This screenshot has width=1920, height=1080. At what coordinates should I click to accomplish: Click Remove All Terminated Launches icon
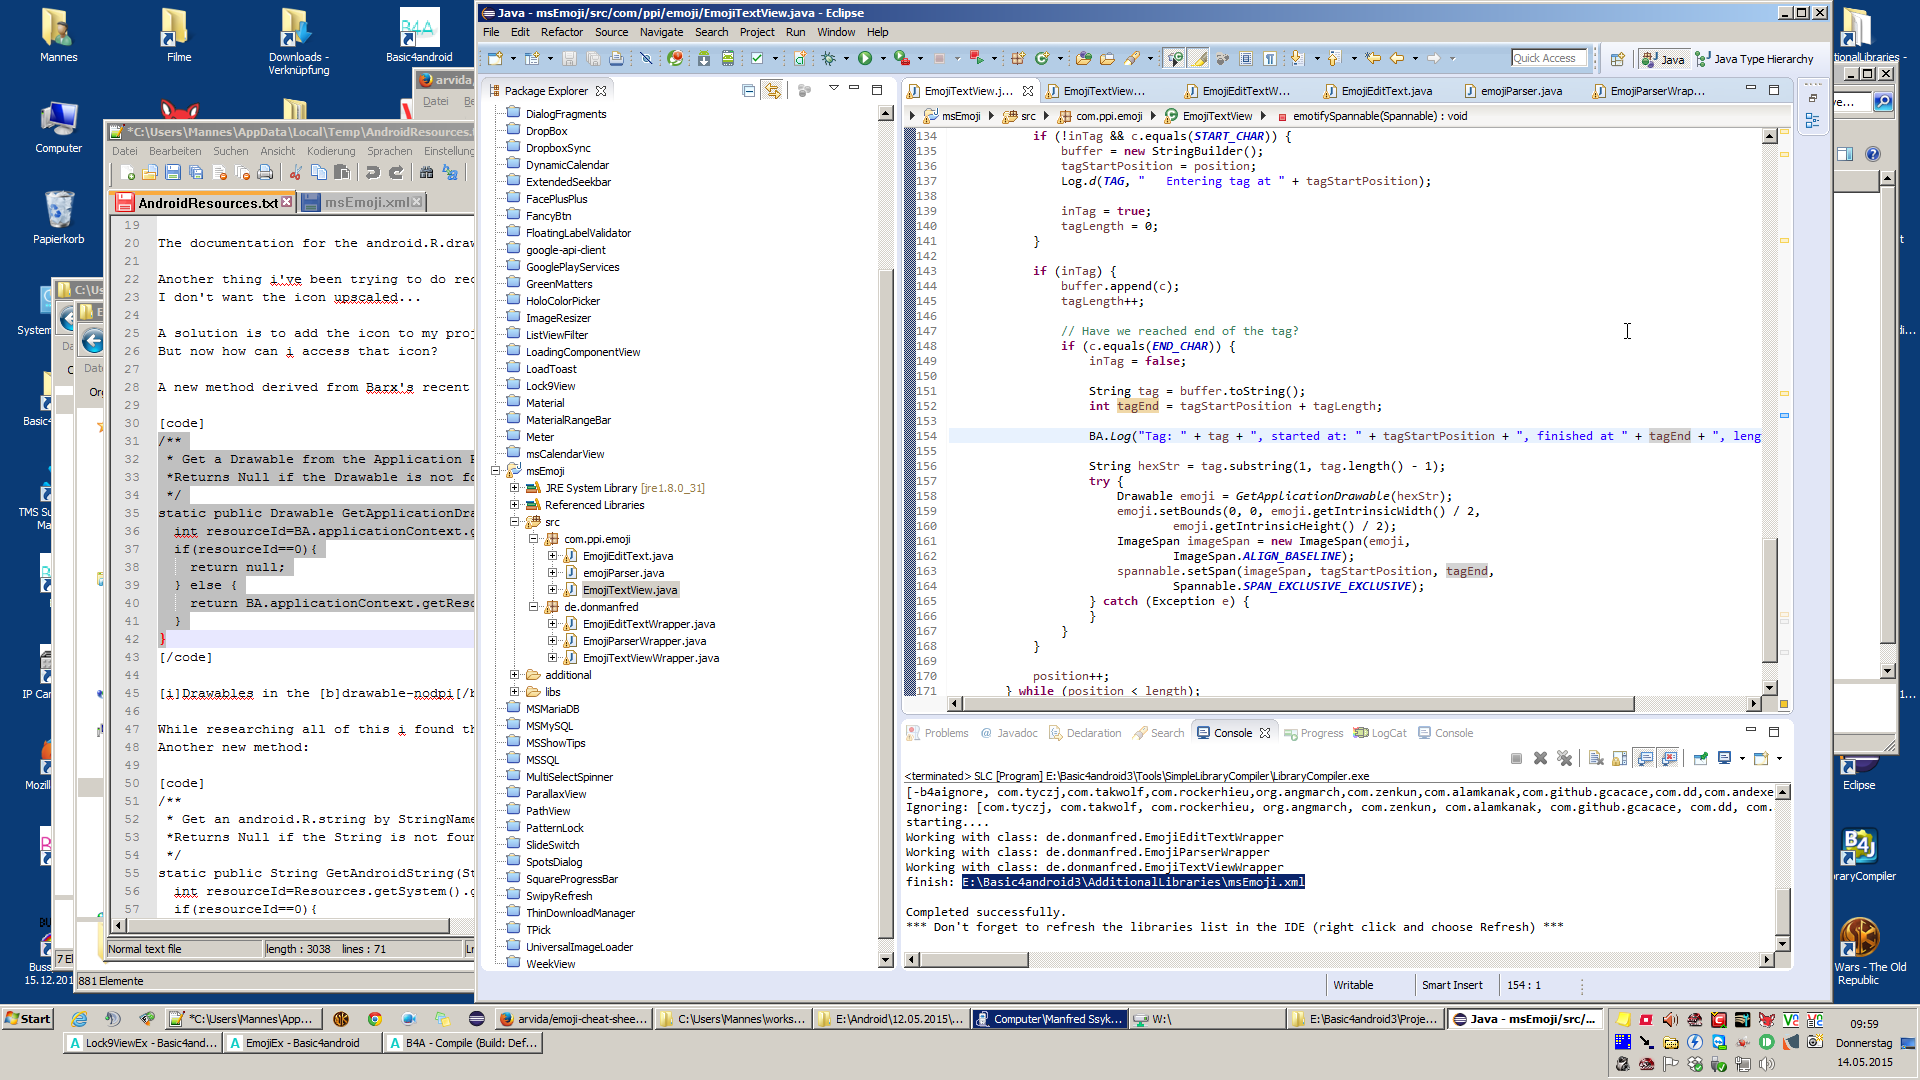pos(1565,758)
